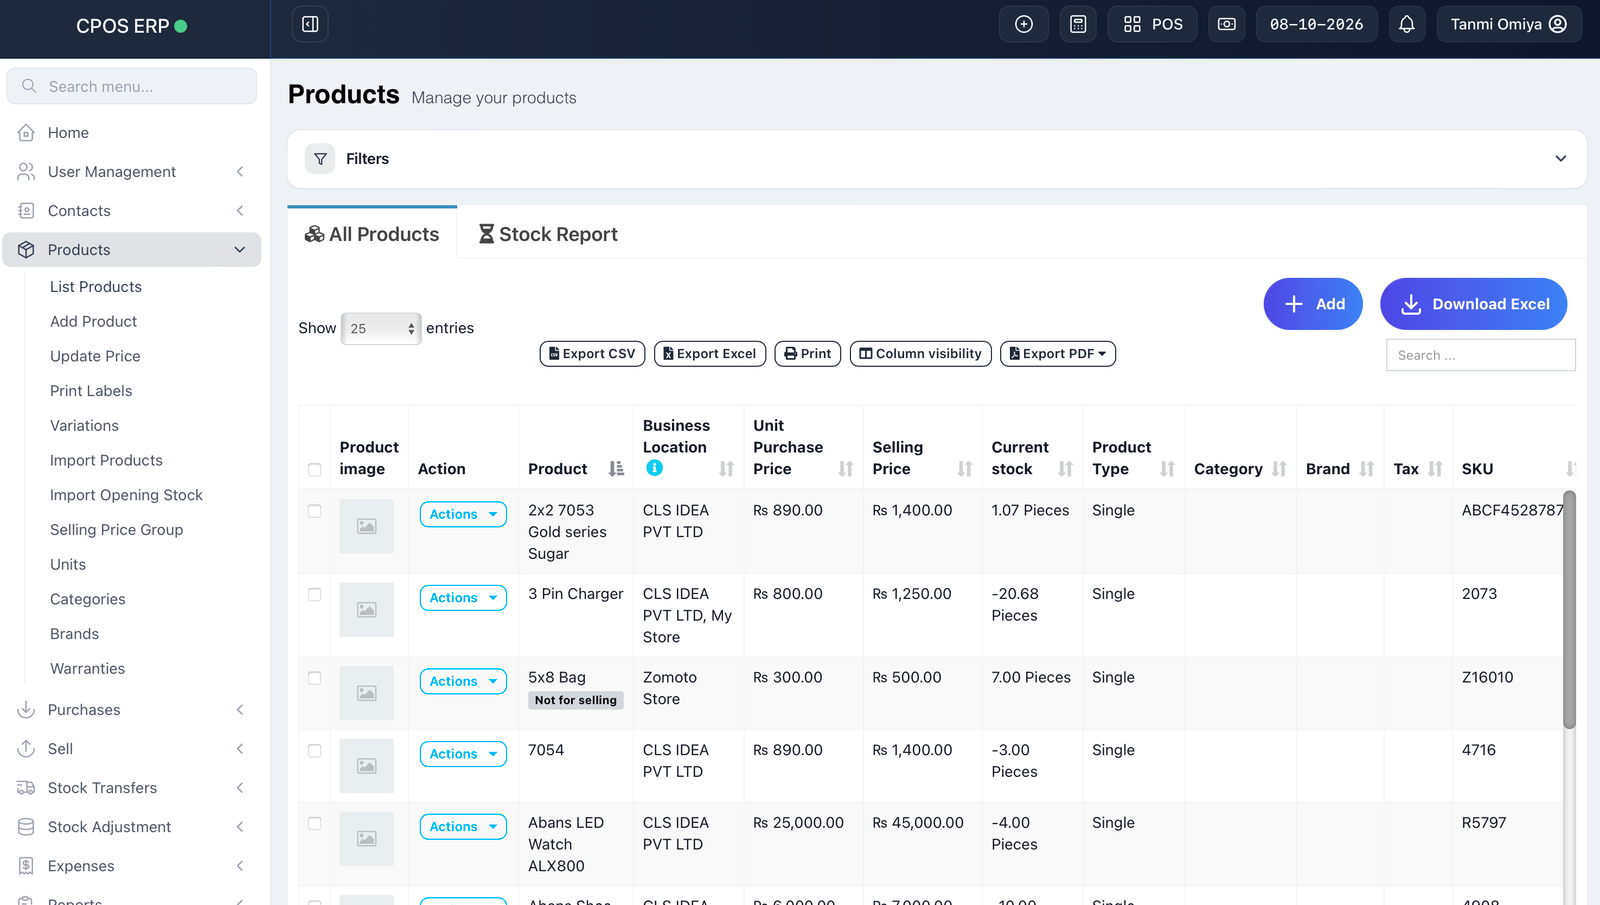Click the Home icon in sidebar
Image resolution: width=1600 pixels, height=905 pixels.
(27, 133)
